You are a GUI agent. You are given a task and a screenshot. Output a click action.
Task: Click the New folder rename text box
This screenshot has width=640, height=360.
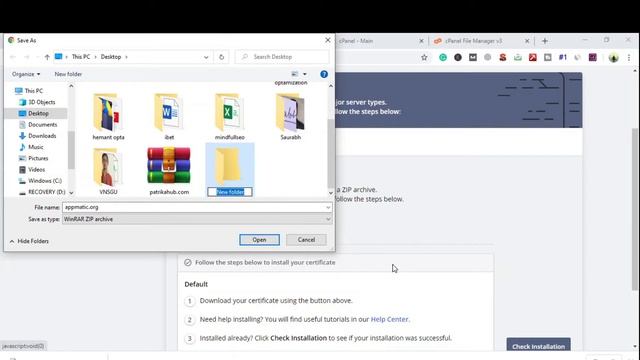point(230,192)
